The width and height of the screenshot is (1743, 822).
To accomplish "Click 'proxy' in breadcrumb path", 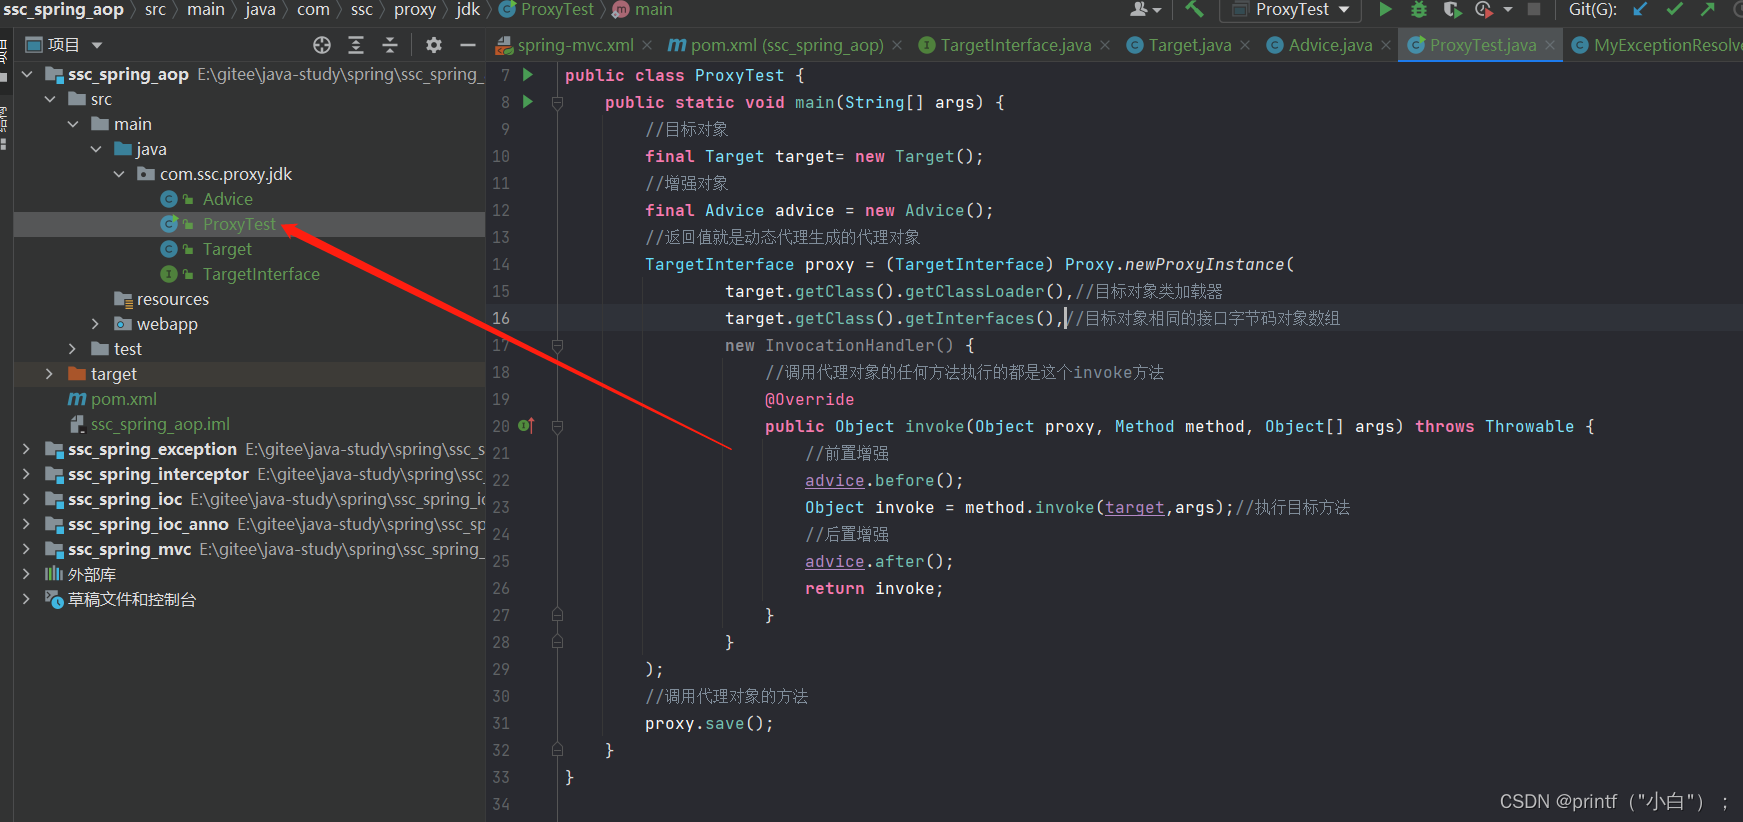I will 415,9.
